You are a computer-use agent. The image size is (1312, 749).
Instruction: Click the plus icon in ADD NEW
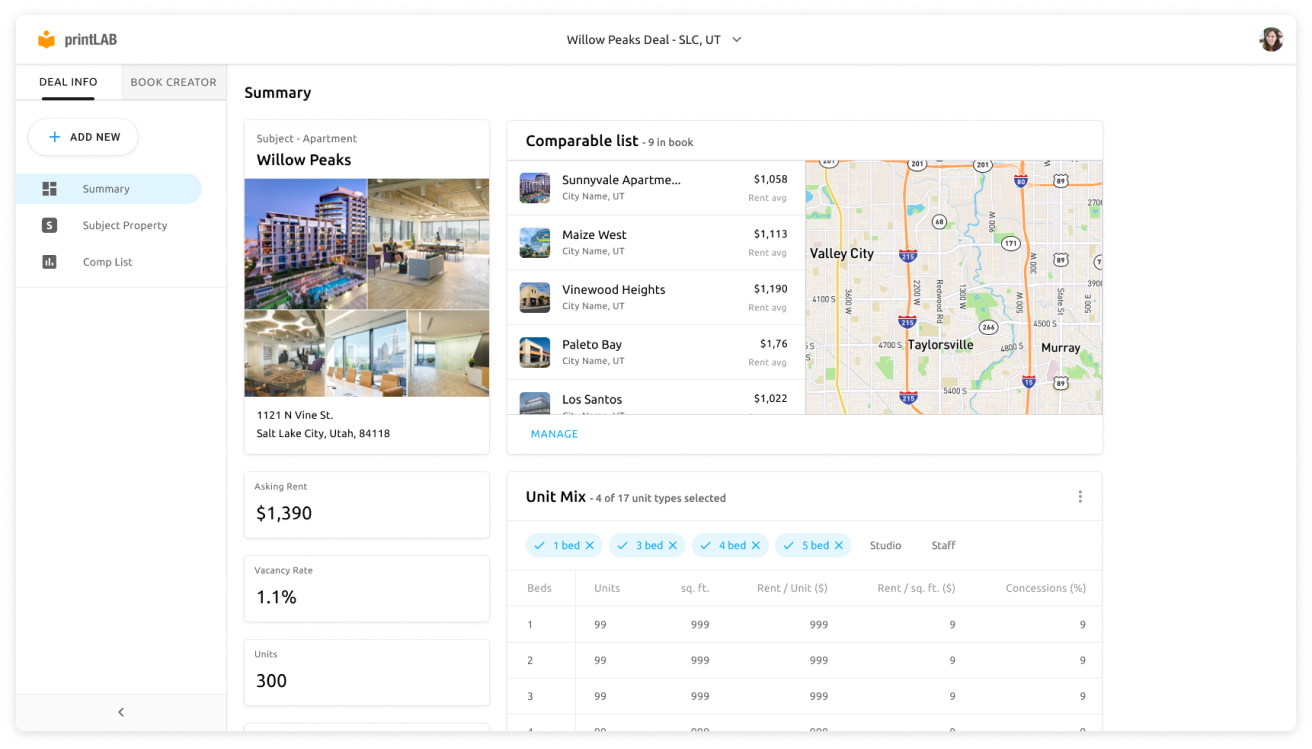point(55,137)
